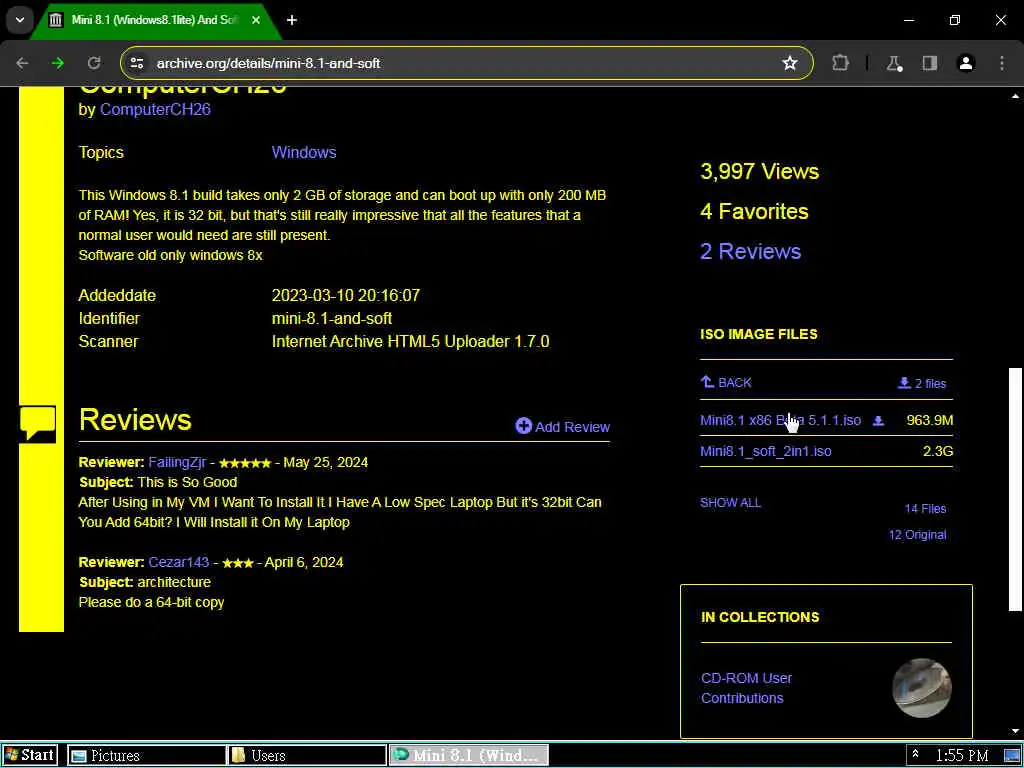1024x768 pixels.
Task: Click BACK in ISO image files
Action: 726,382
